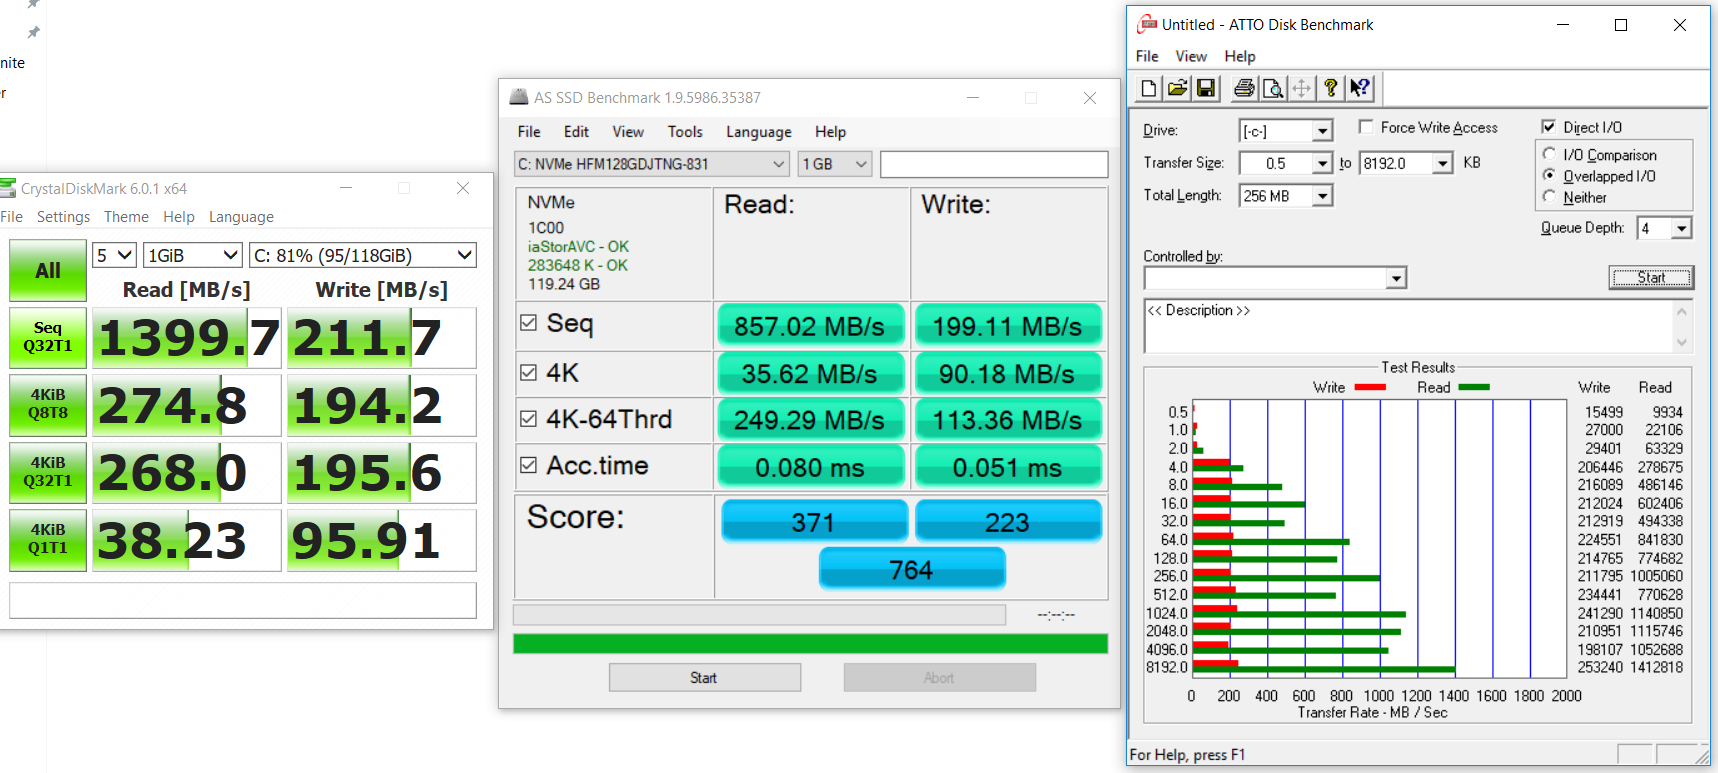Click the ATTO Start button
This screenshot has height=773, width=1718.
(1651, 277)
